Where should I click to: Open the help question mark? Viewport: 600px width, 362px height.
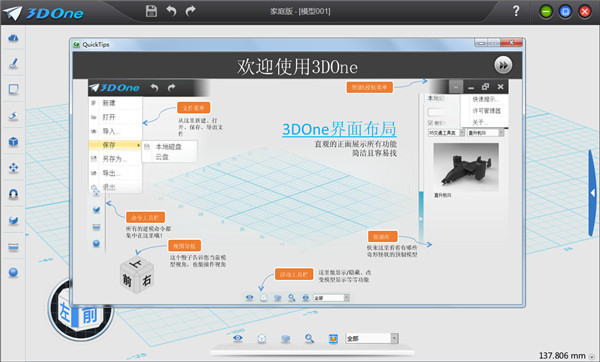516,11
